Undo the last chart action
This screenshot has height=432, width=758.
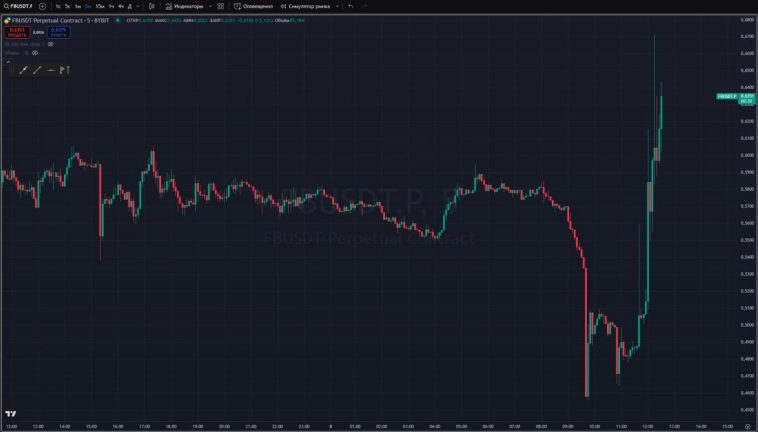pos(351,6)
